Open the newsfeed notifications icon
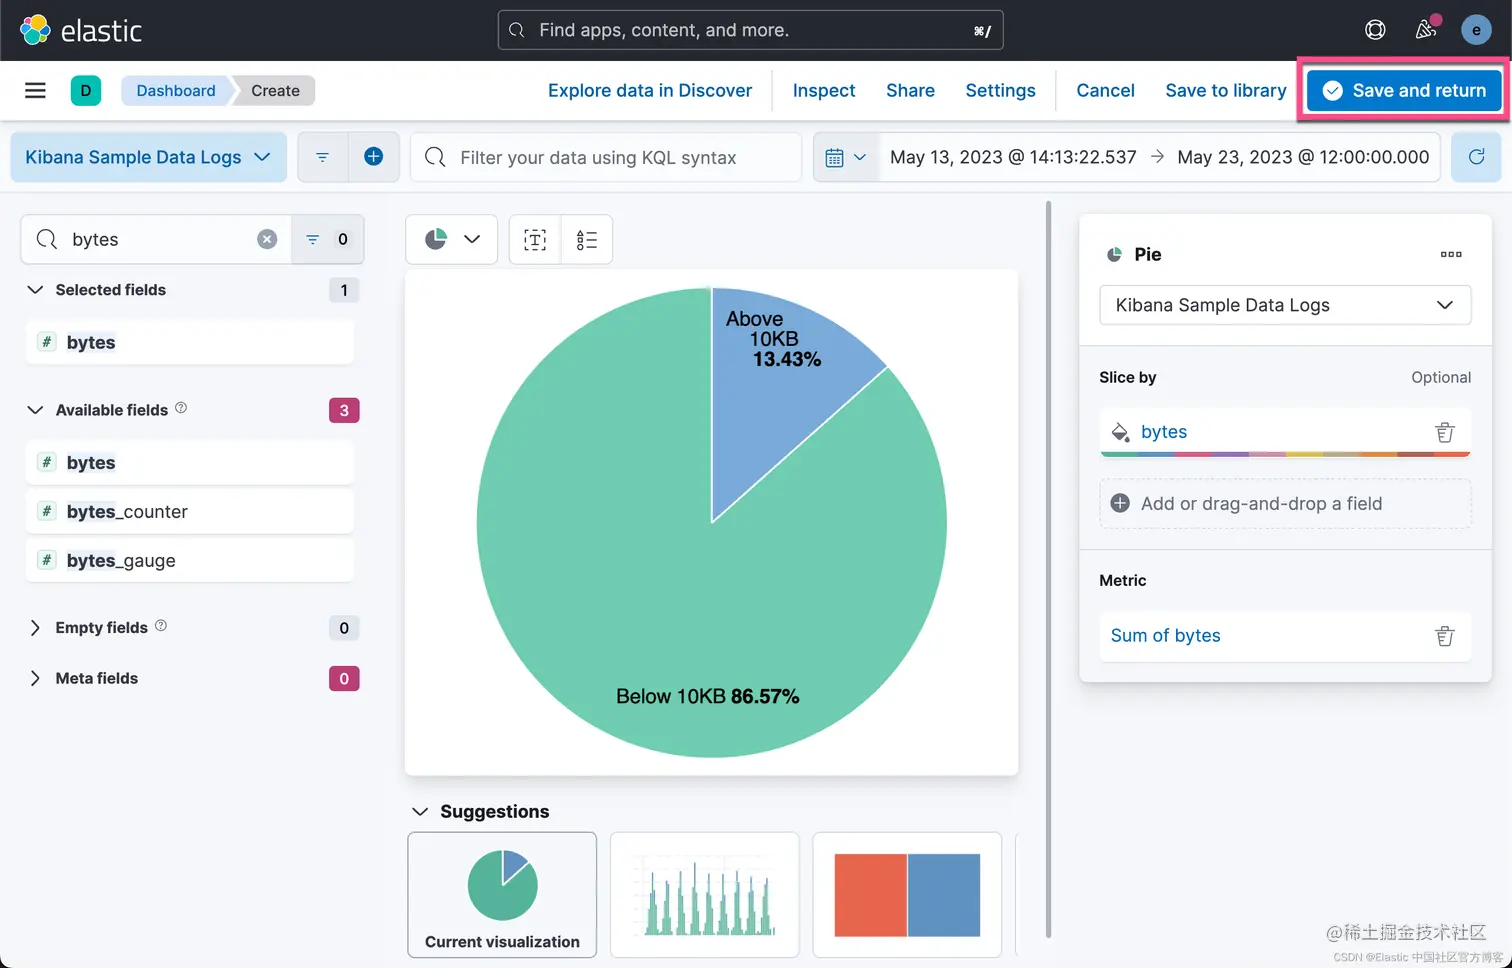1512x968 pixels. click(1426, 30)
